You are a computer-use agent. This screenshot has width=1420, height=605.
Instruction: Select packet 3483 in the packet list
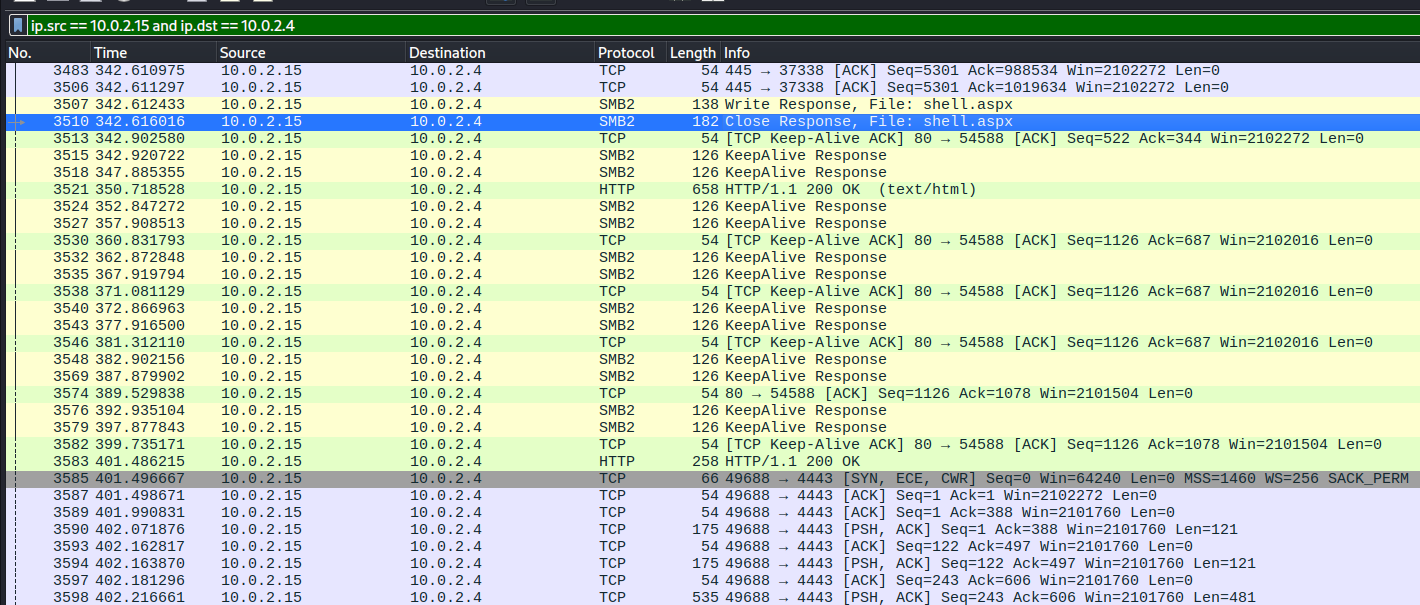coord(712,71)
